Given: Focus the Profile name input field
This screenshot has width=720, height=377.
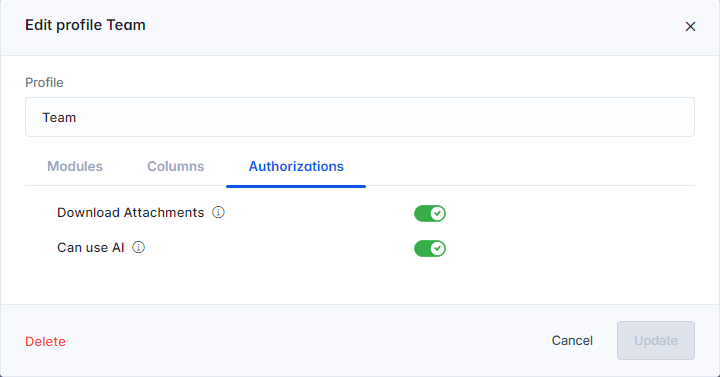Looking at the screenshot, I should [360, 117].
